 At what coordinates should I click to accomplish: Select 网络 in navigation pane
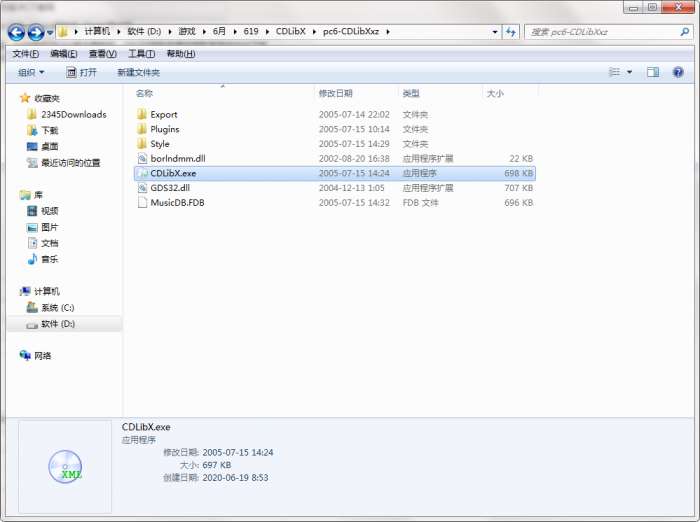point(42,356)
